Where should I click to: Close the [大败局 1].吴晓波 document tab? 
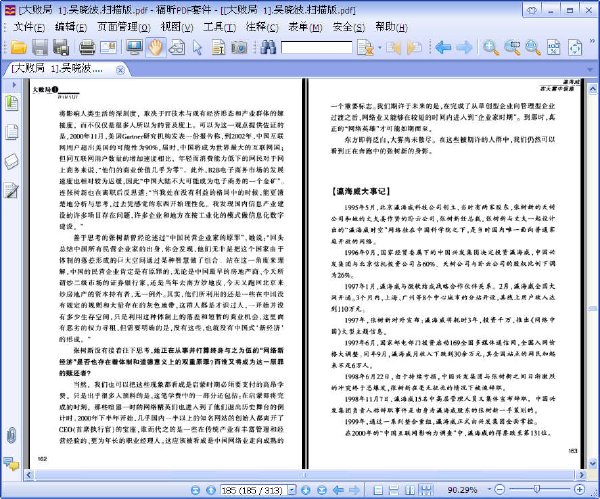click(120, 70)
